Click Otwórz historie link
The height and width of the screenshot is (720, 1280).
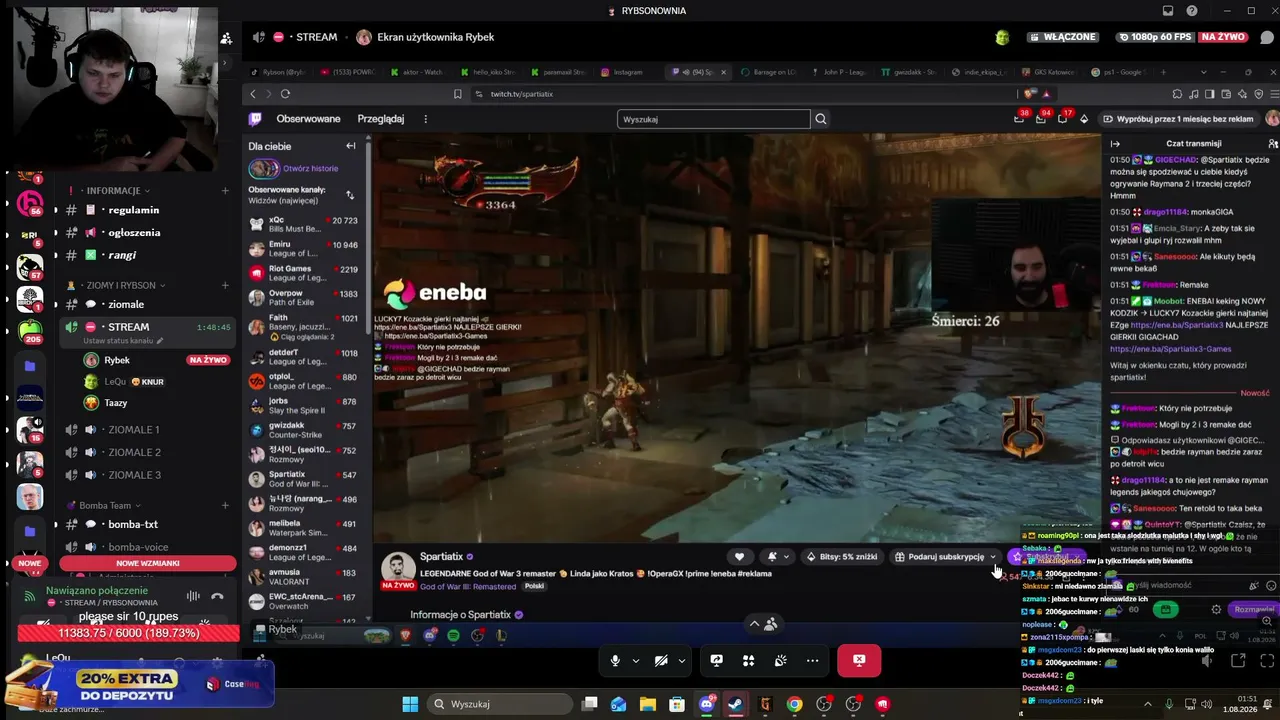point(310,169)
